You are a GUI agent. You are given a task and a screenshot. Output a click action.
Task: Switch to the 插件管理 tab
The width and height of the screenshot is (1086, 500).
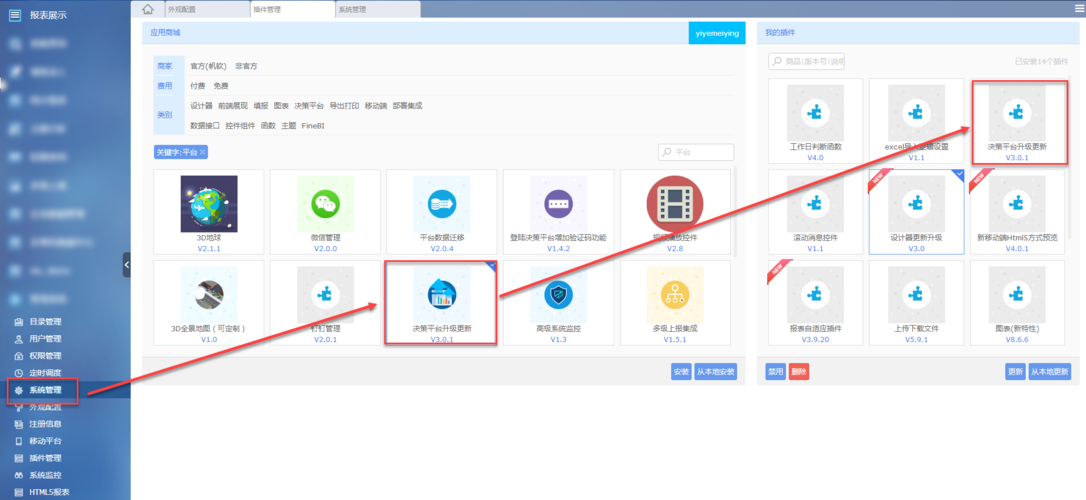[x=292, y=10]
